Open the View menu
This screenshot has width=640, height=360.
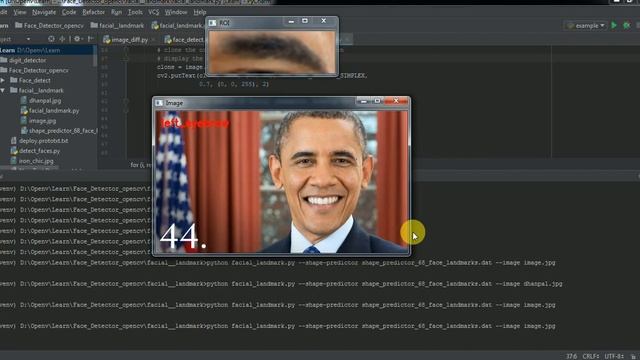point(20,12)
